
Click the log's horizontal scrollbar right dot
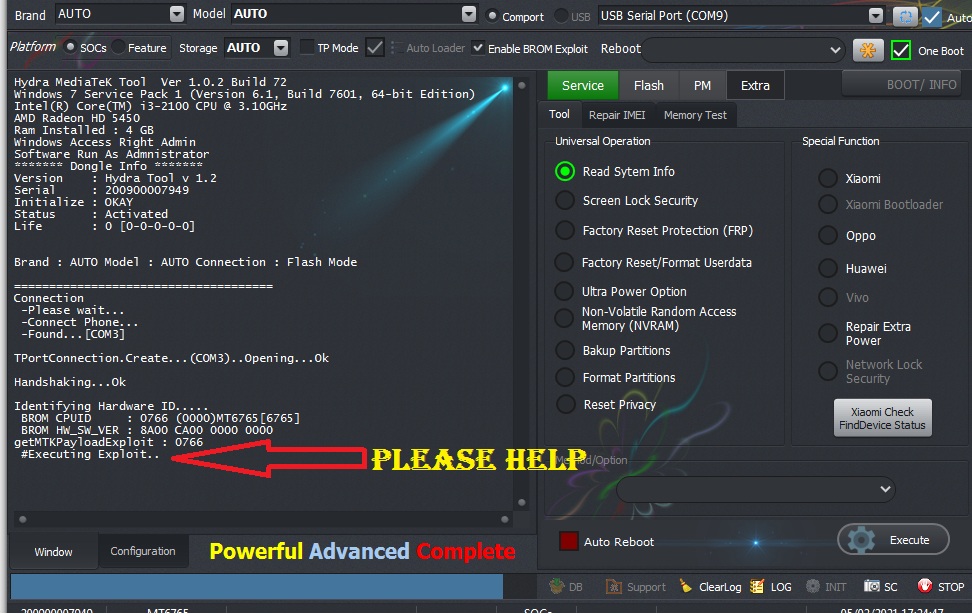pyautogui.click(x=505, y=519)
